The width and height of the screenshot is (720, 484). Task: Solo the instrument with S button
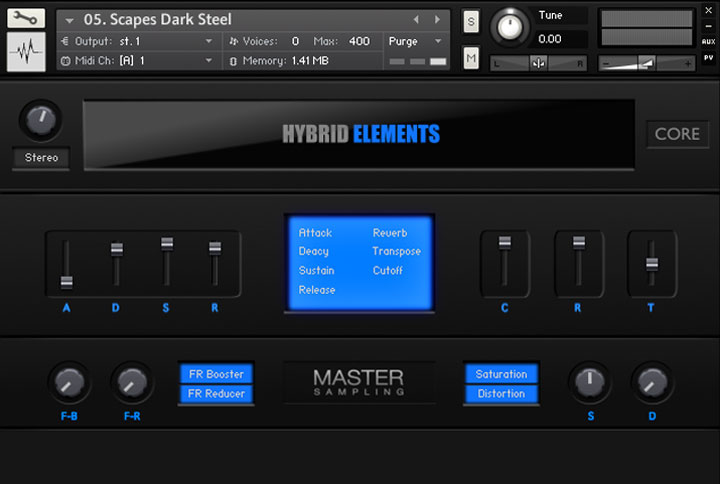[471, 22]
